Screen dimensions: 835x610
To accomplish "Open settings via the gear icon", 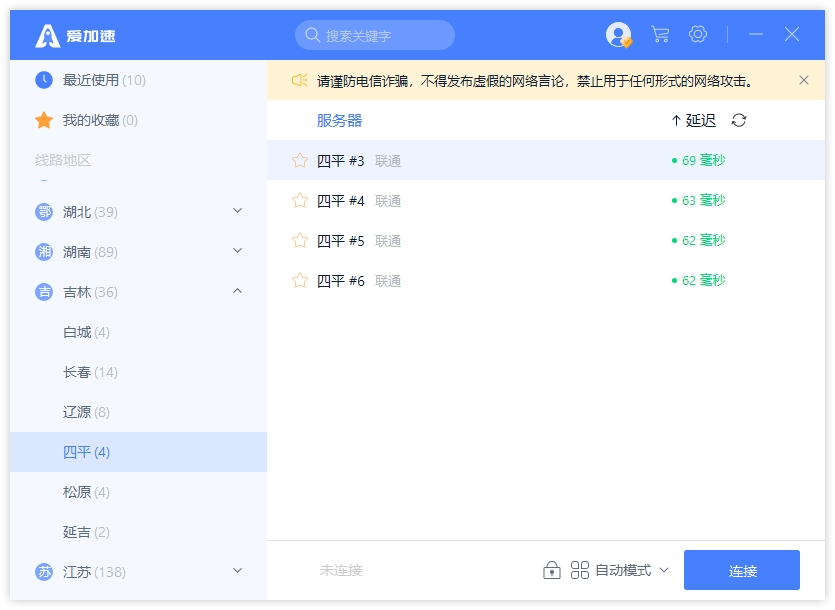I will [x=698, y=35].
